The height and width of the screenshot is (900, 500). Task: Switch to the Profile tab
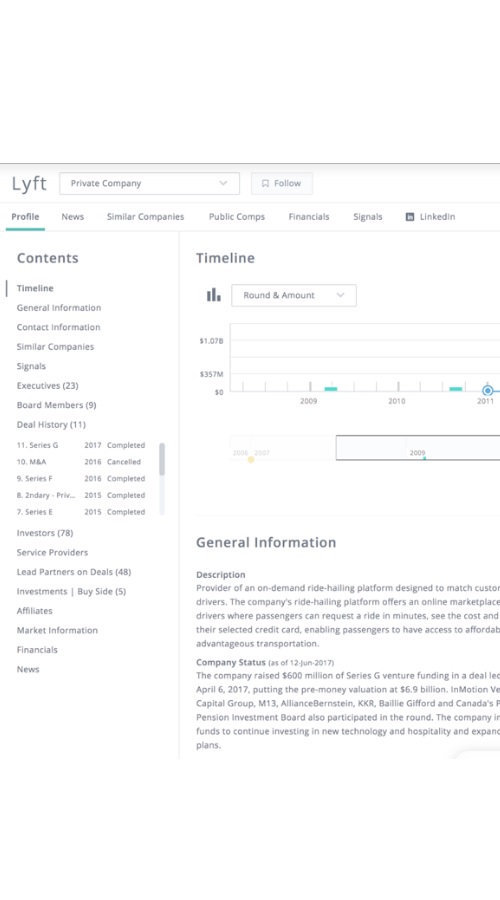pos(25,217)
